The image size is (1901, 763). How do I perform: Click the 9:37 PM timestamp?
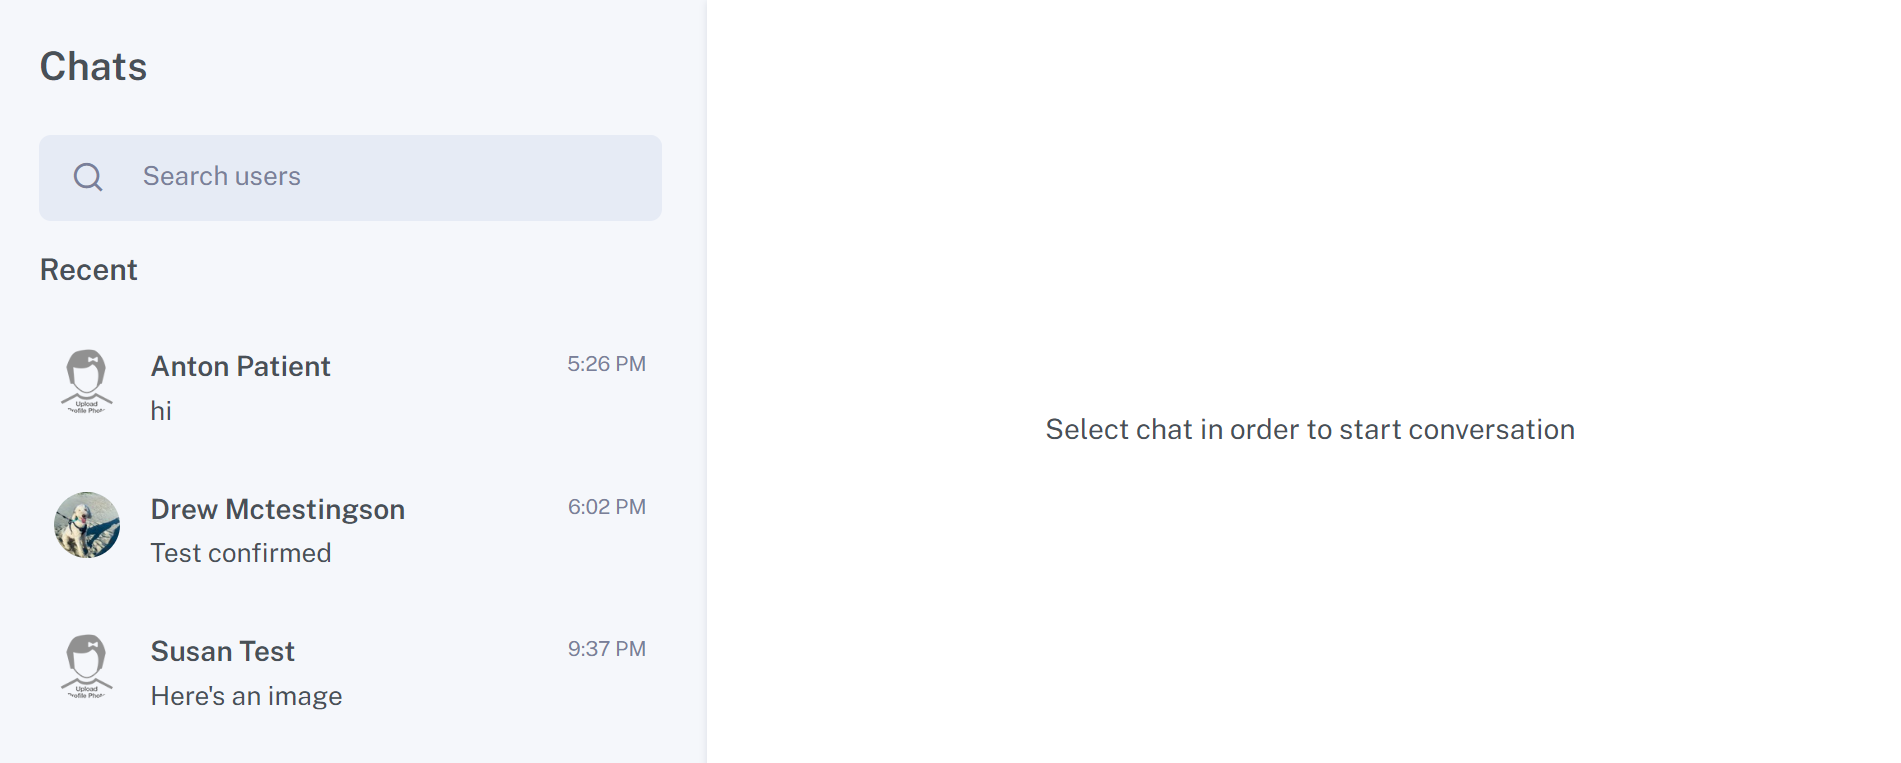[606, 649]
